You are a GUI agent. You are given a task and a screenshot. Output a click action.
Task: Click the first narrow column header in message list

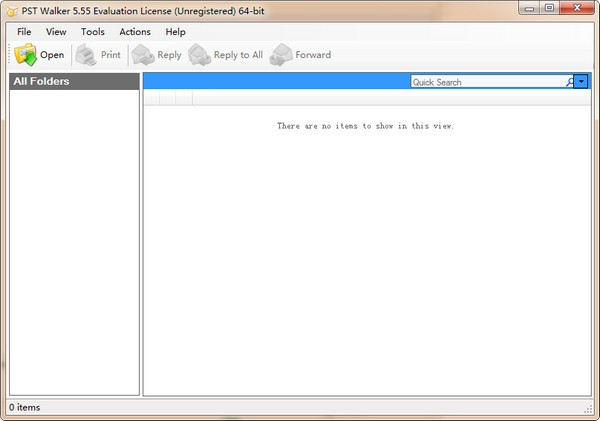[152, 98]
